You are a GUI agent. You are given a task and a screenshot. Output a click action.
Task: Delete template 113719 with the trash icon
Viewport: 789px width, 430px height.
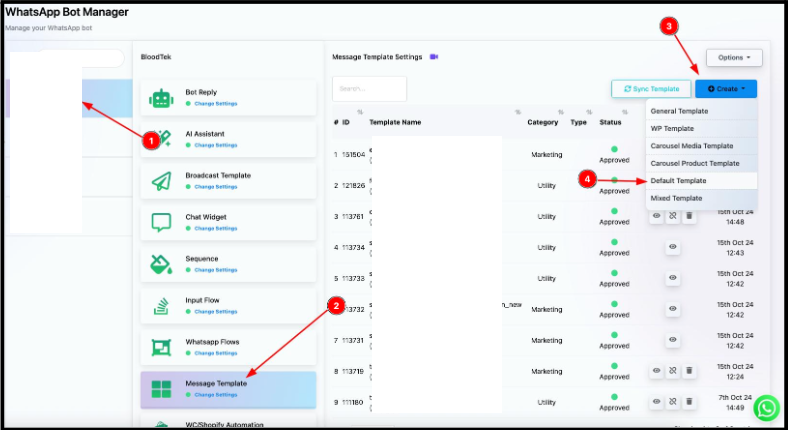click(x=689, y=371)
